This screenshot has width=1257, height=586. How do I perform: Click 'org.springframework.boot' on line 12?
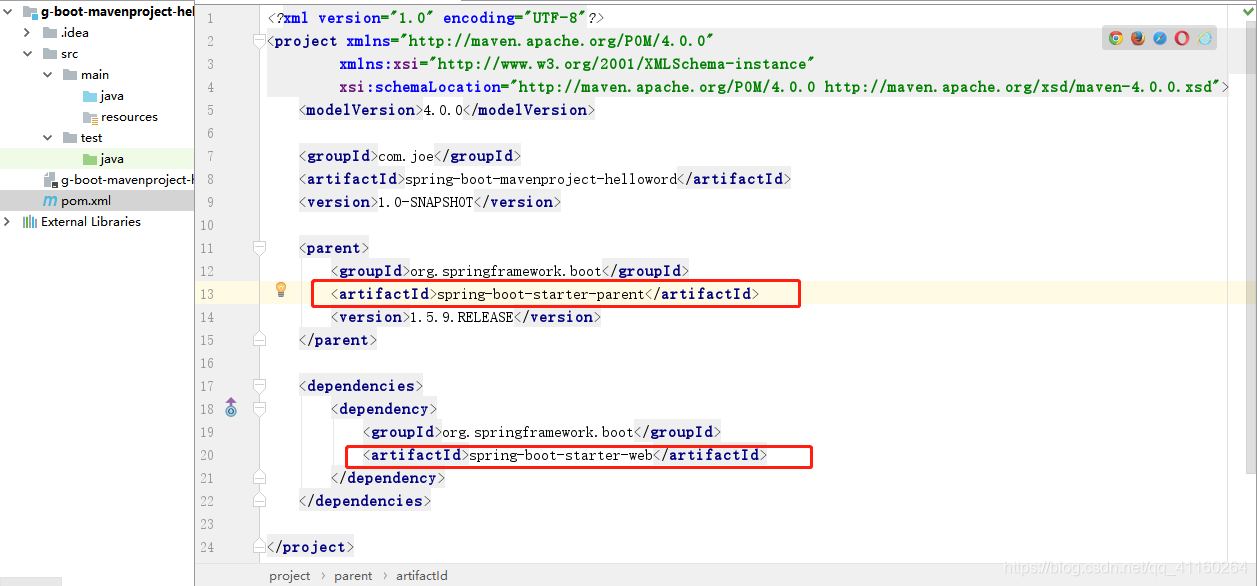506,271
